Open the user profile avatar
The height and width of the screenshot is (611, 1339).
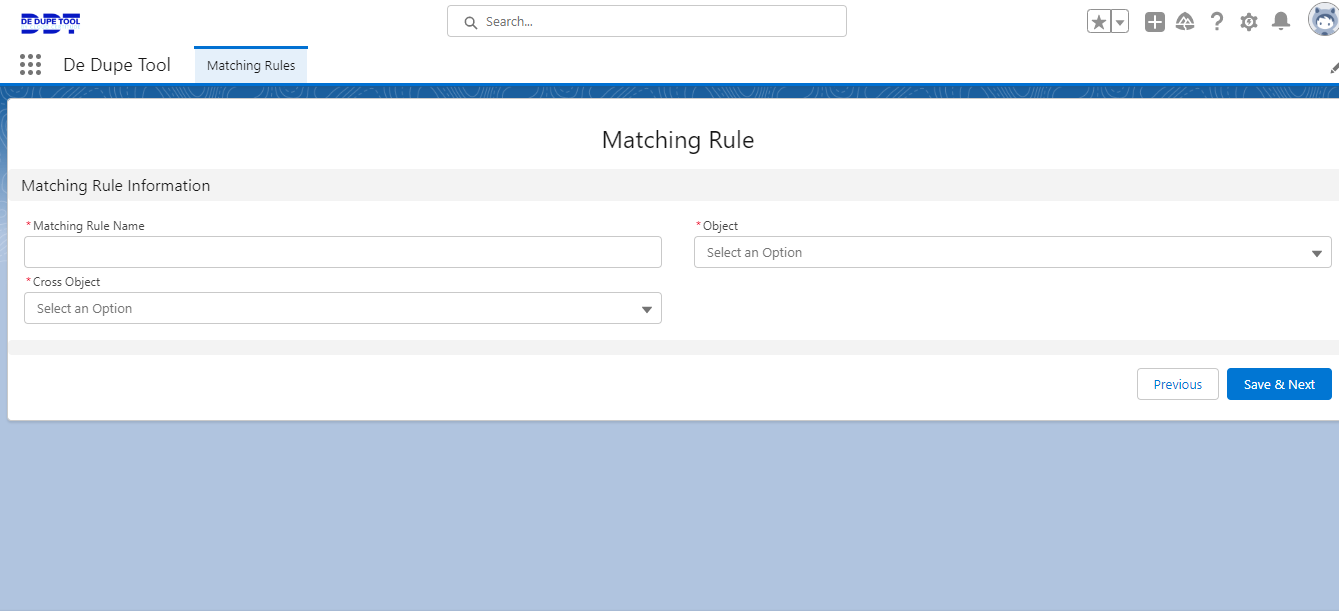1322,21
